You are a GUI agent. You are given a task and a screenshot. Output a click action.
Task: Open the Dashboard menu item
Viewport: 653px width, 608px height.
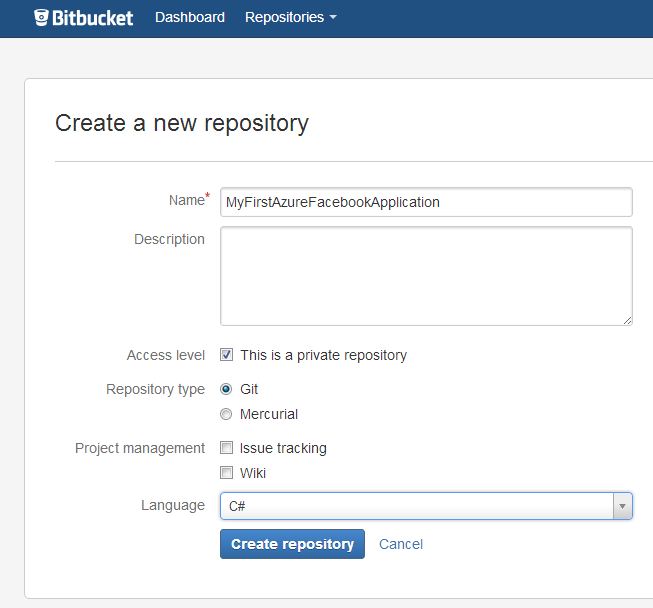[190, 17]
